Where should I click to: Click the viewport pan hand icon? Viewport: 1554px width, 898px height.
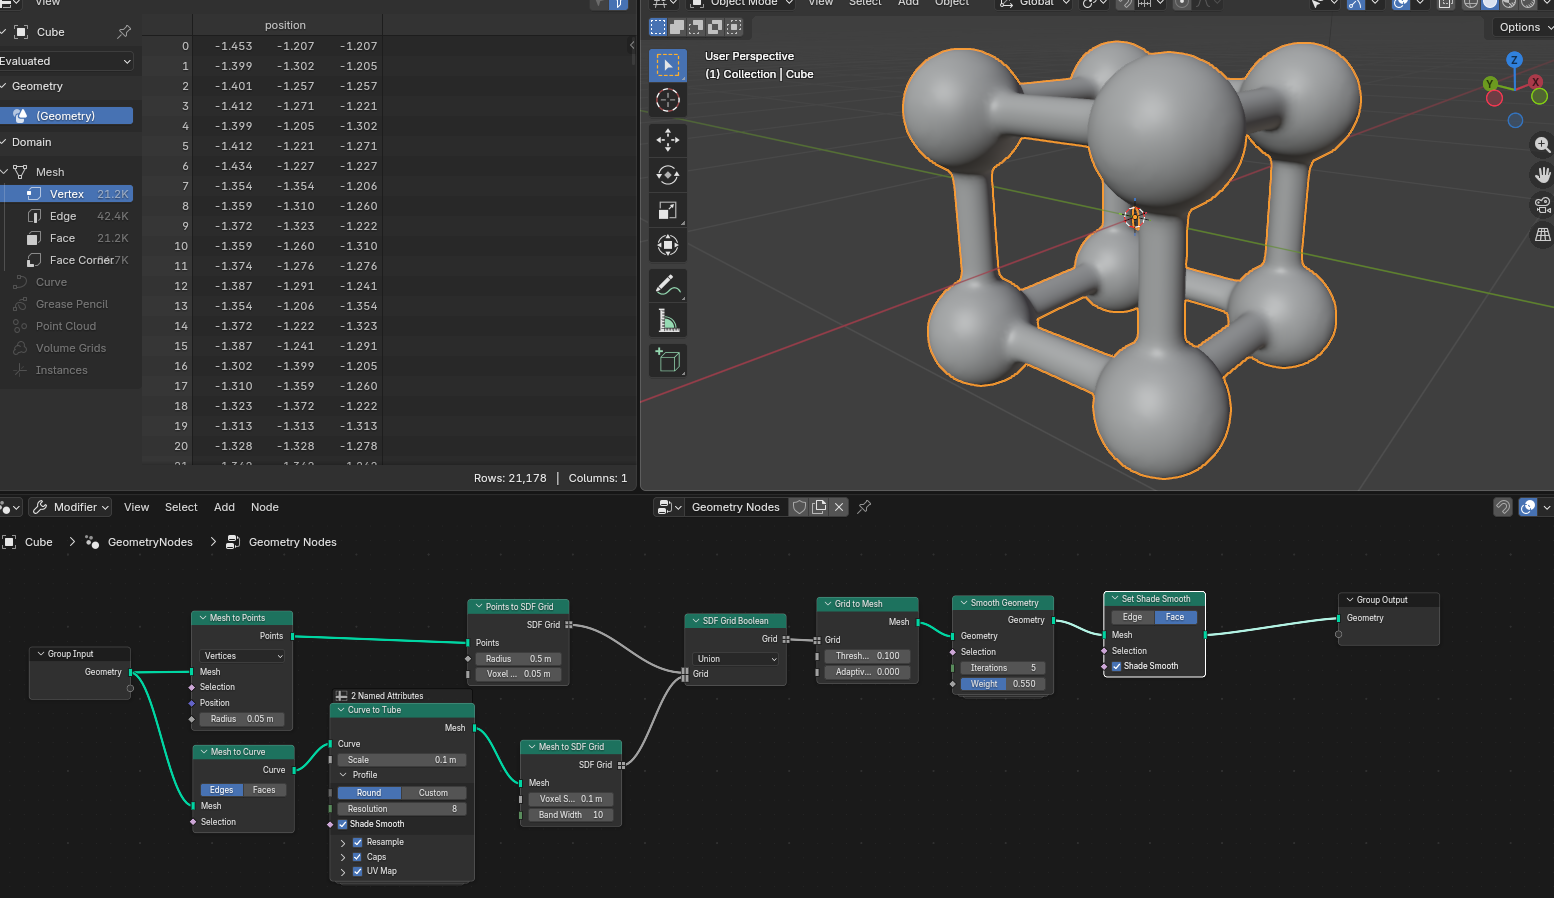tap(1542, 175)
